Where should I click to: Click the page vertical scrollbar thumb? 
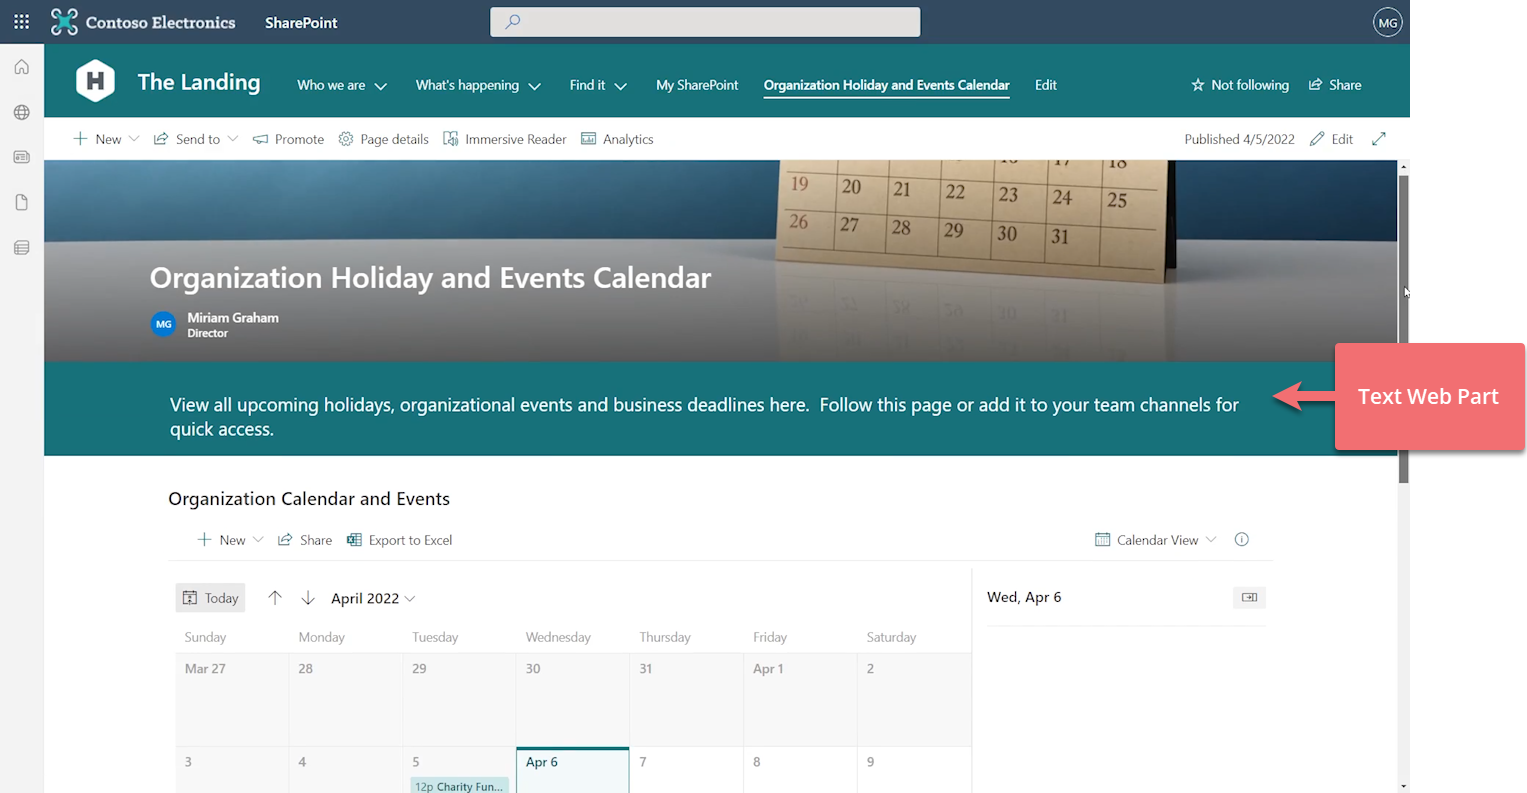pyautogui.click(x=1404, y=330)
